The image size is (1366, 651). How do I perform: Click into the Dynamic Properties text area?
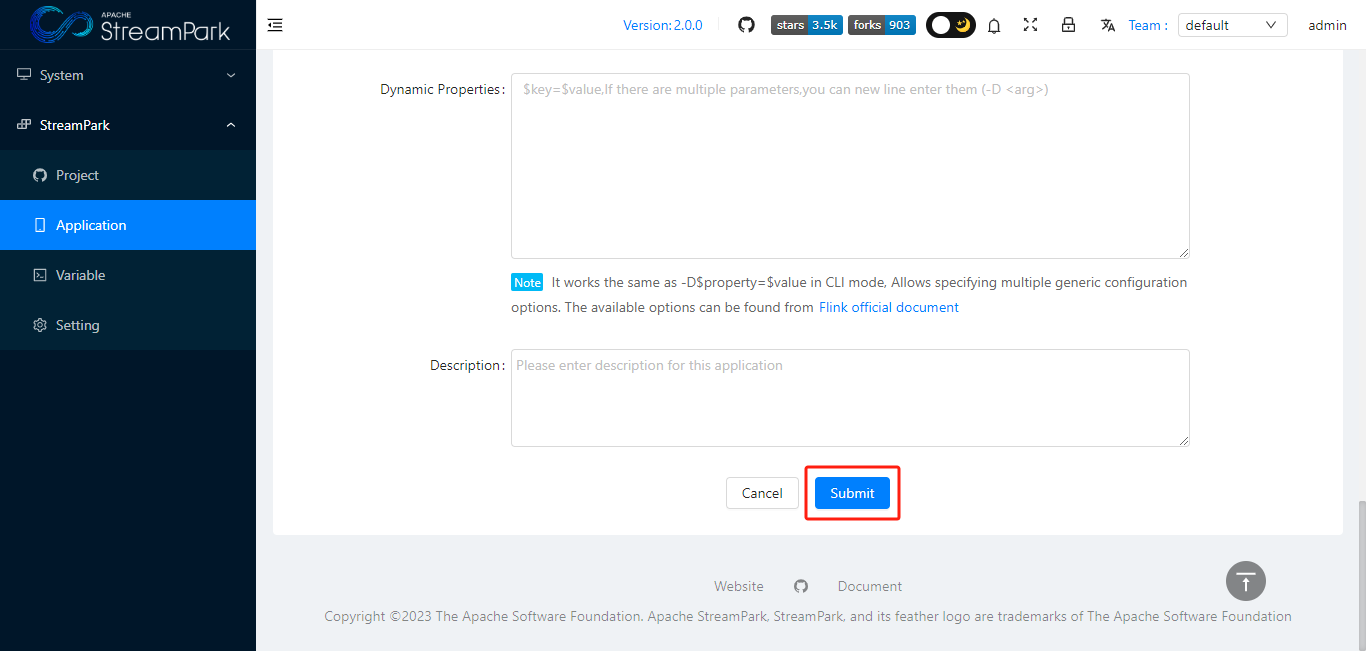pyautogui.click(x=850, y=166)
